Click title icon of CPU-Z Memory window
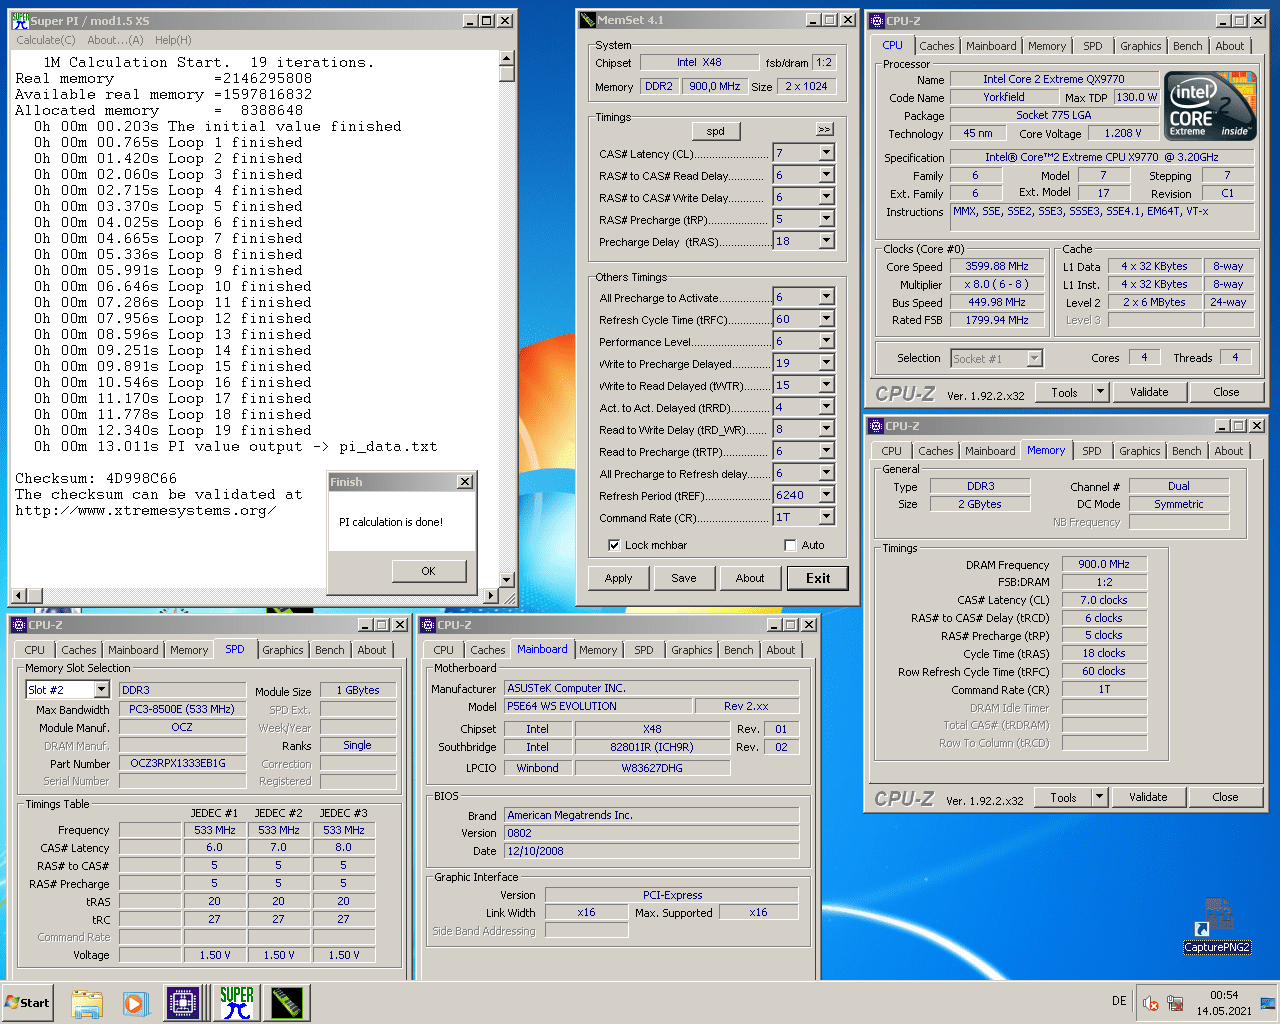Viewport: 1280px width, 1024px height. pos(876,426)
